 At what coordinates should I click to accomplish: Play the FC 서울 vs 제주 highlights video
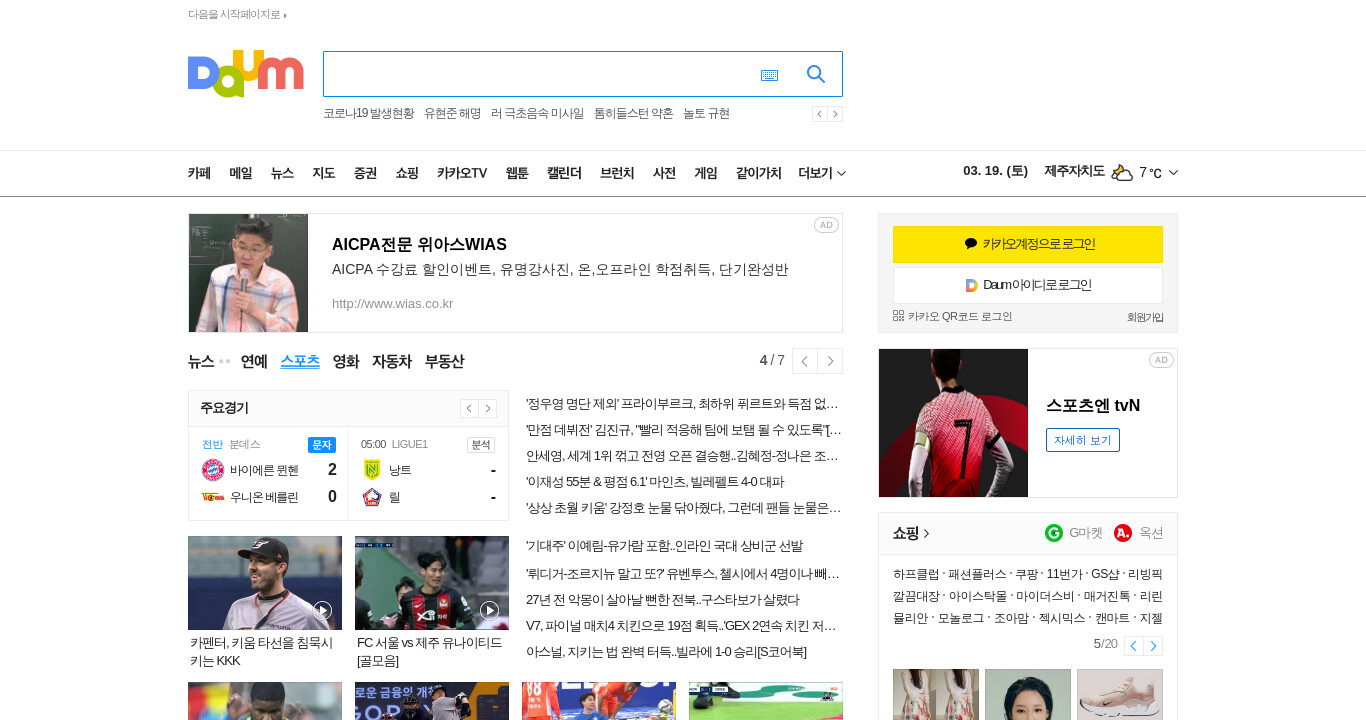(489, 610)
